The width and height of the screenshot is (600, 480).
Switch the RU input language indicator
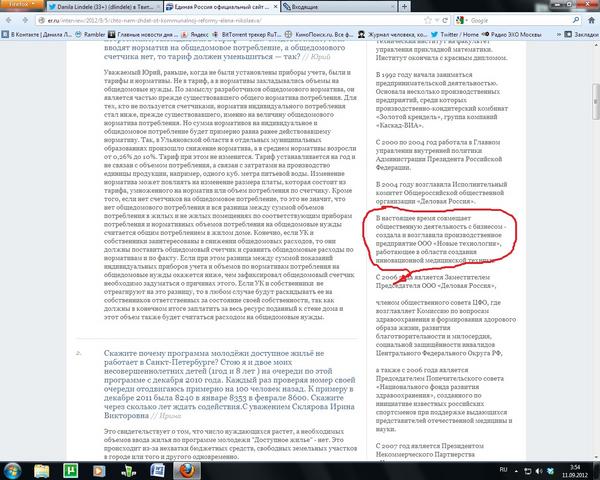point(504,470)
